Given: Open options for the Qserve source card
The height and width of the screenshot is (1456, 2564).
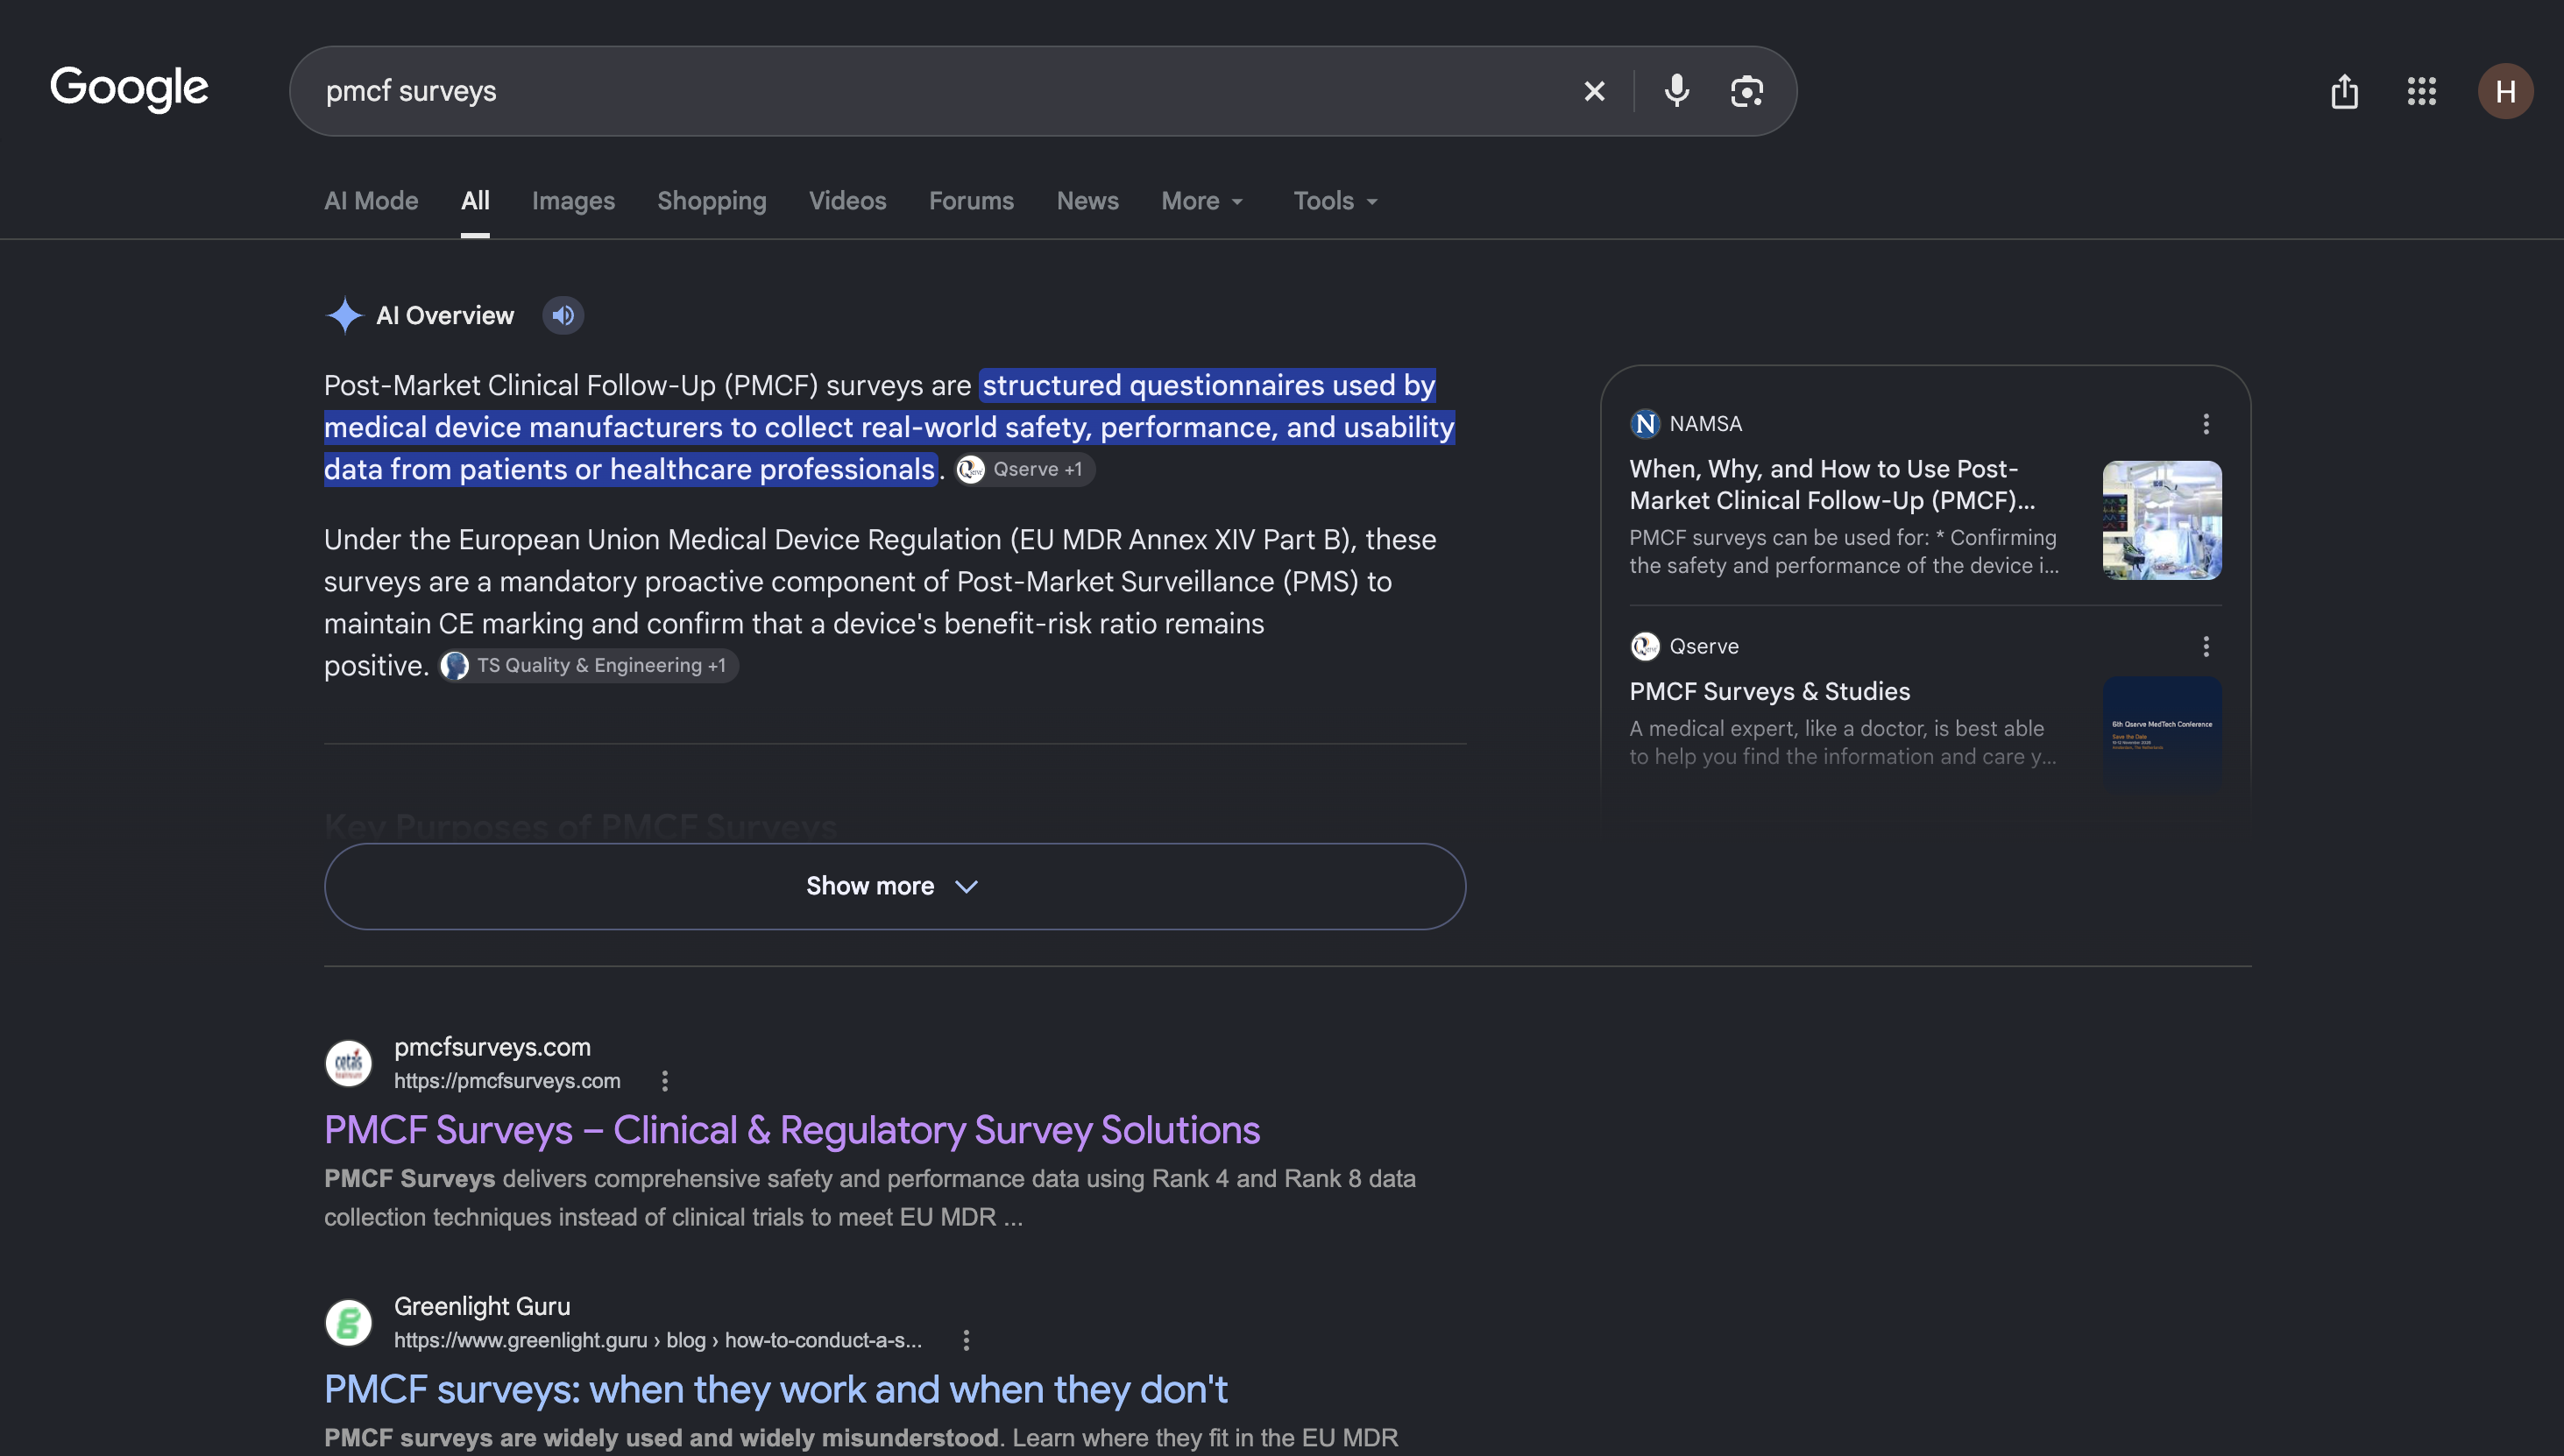Looking at the screenshot, I should 2206,646.
